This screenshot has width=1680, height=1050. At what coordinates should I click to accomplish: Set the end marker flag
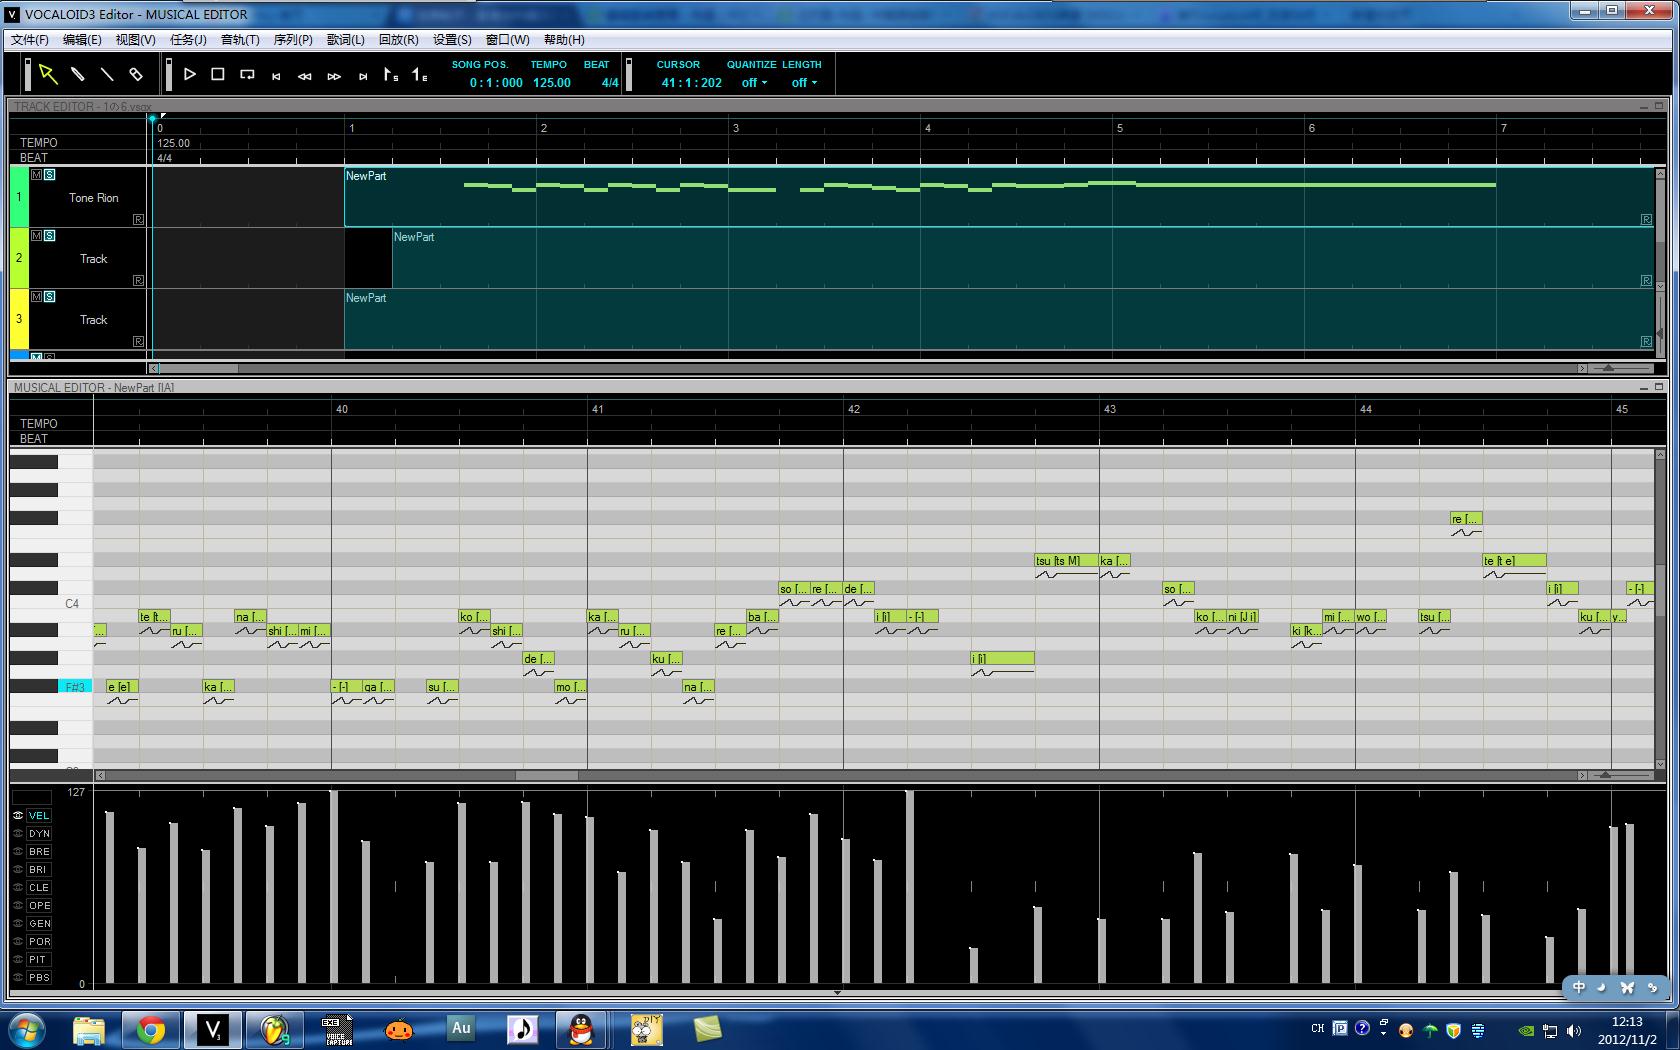(x=420, y=75)
